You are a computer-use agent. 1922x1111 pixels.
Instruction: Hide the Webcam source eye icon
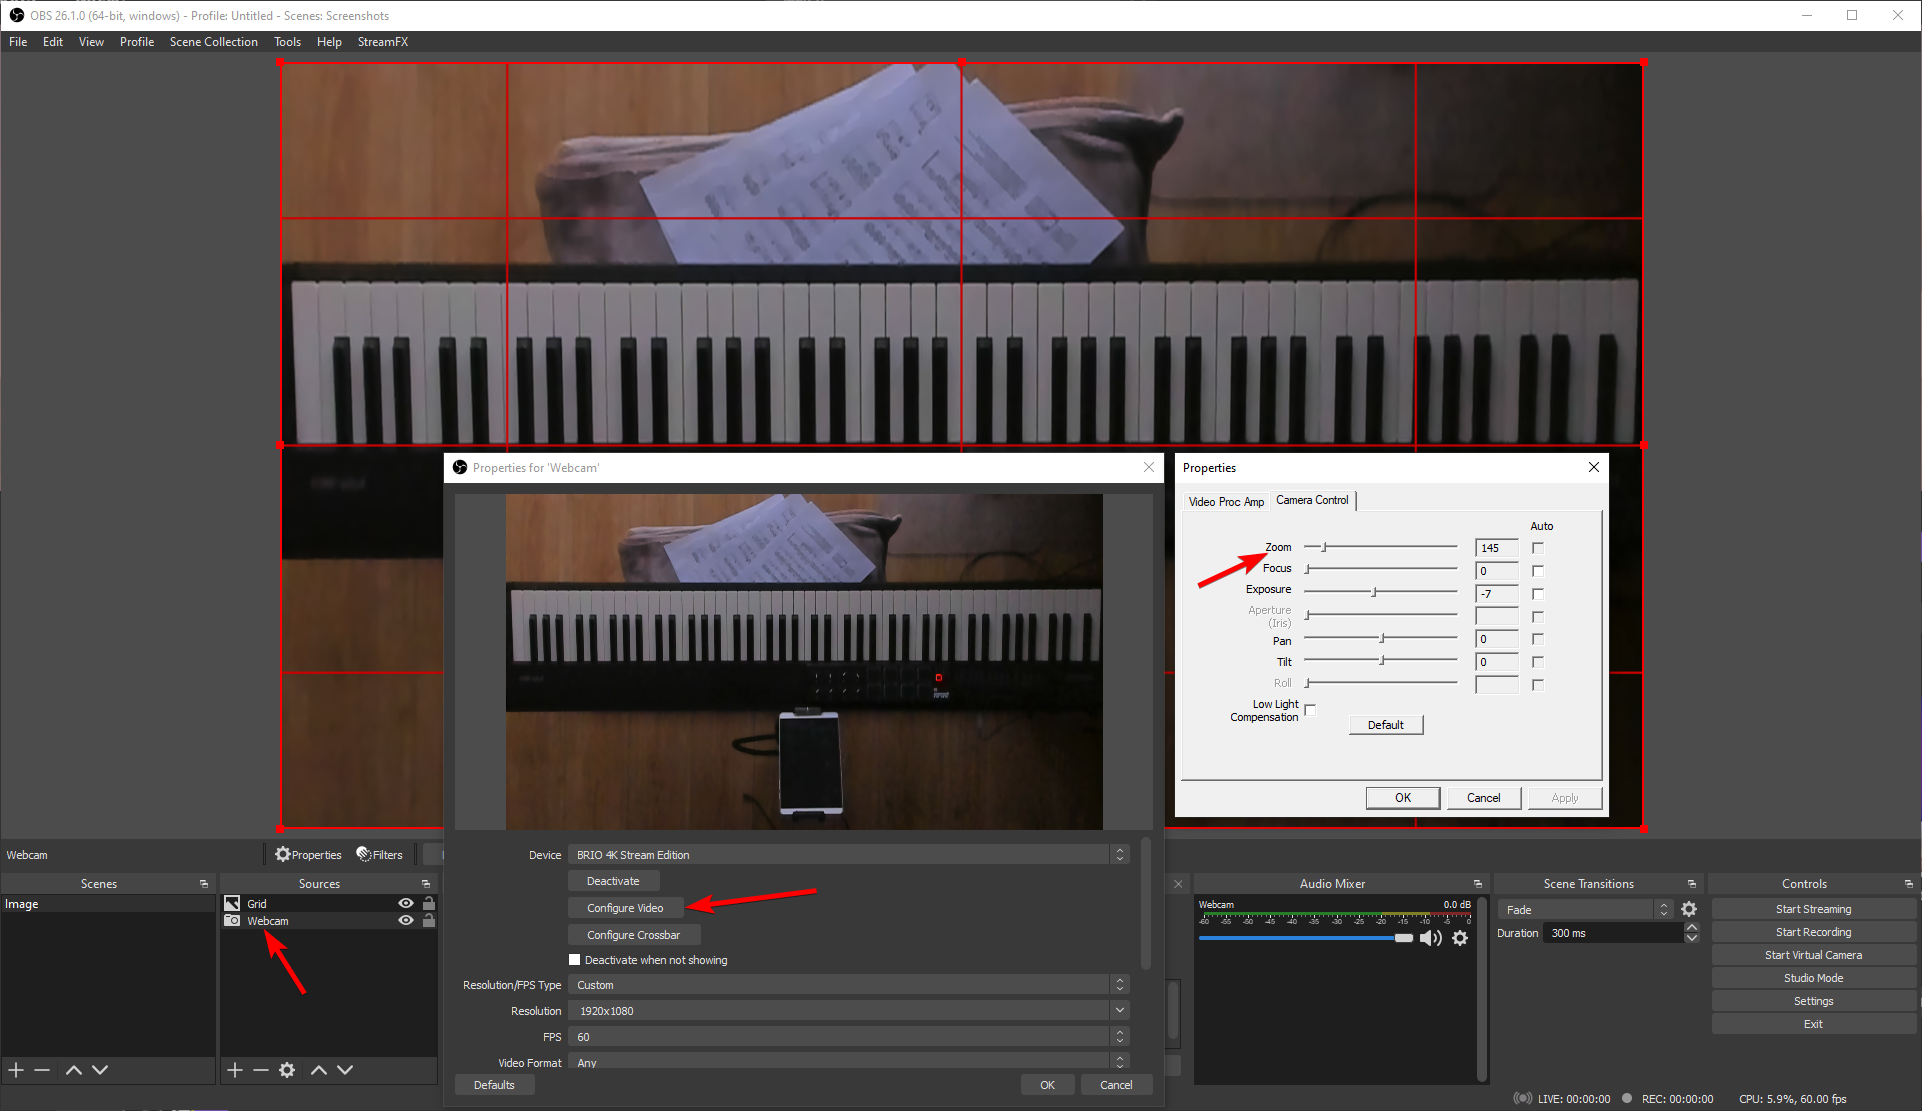coord(406,921)
